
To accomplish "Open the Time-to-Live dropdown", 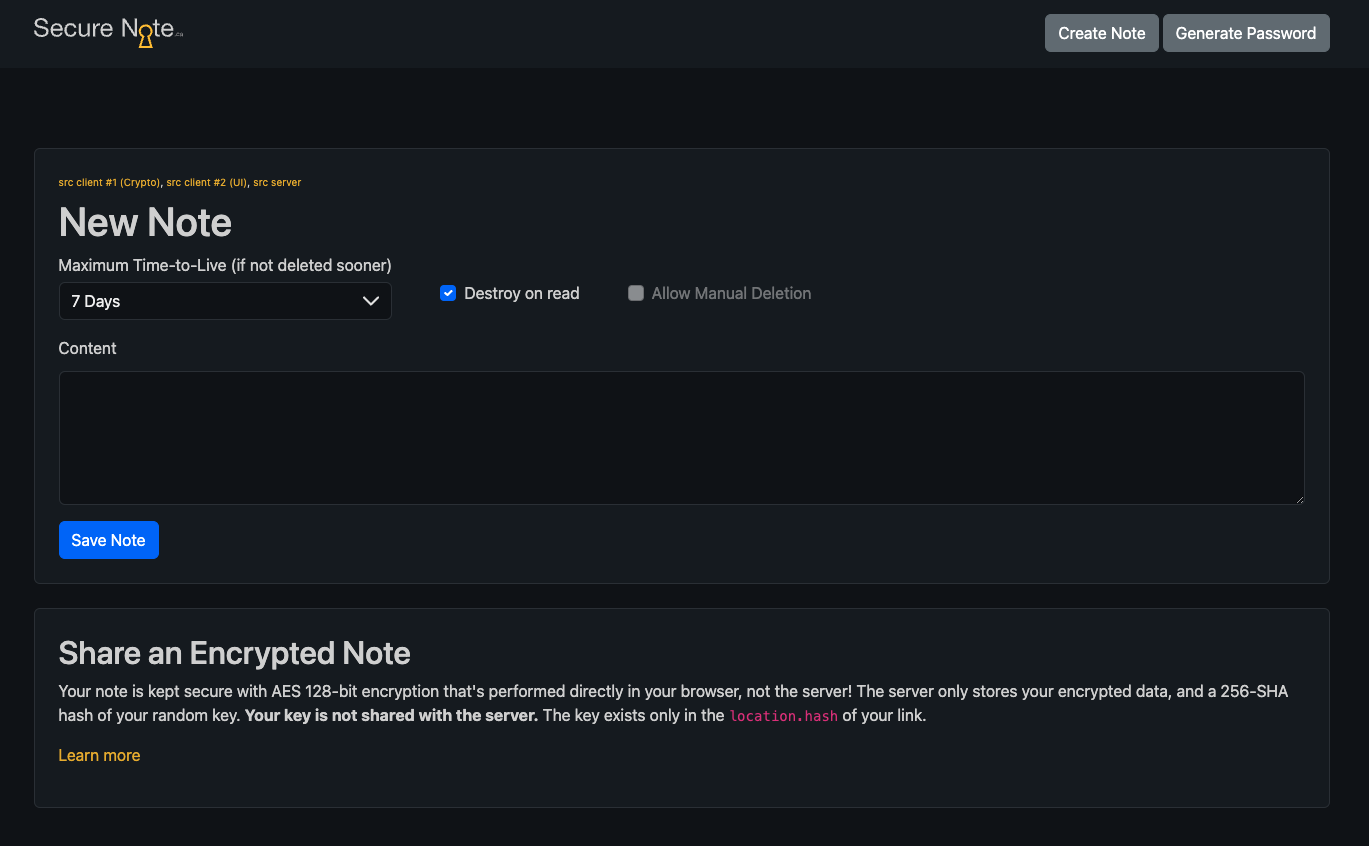I will (x=225, y=301).
